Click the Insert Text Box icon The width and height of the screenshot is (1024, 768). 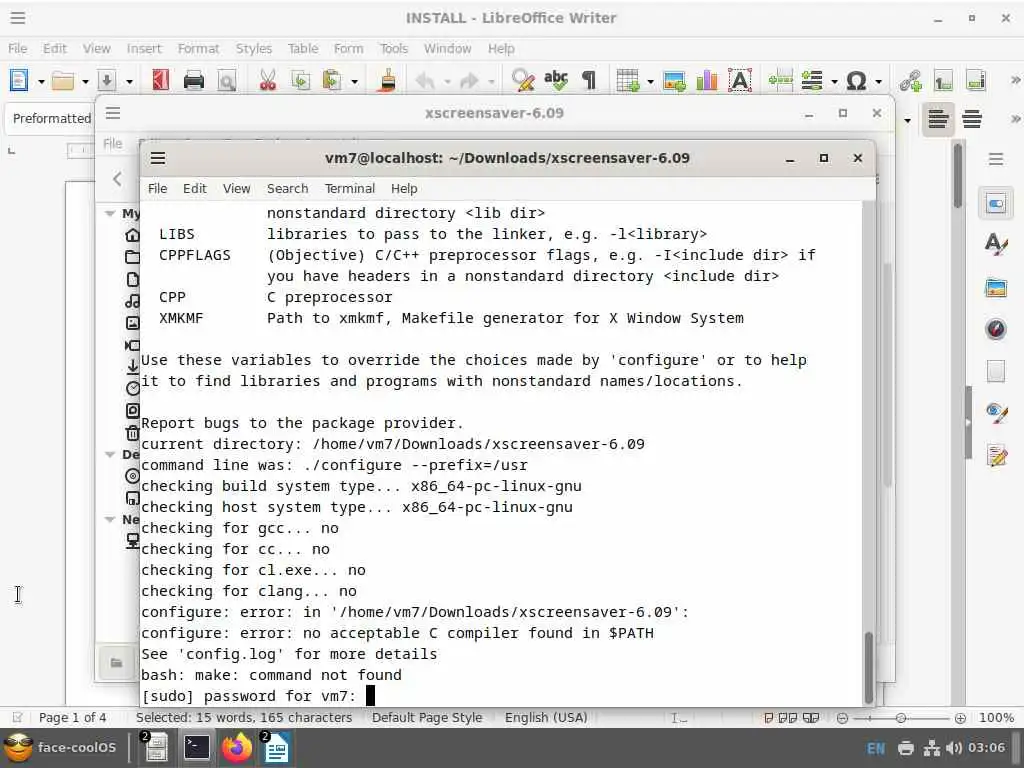(740, 80)
